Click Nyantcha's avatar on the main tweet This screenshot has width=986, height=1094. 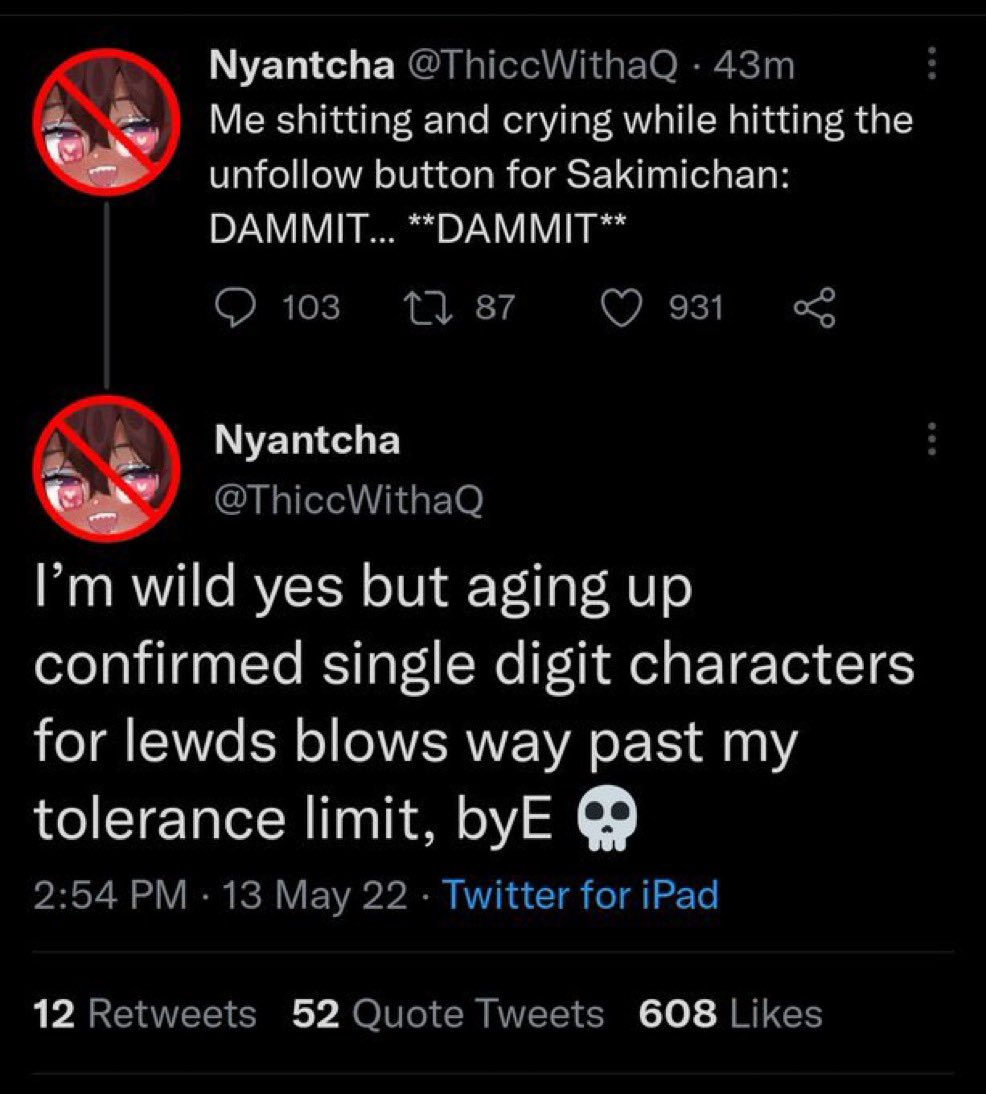click(x=108, y=467)
